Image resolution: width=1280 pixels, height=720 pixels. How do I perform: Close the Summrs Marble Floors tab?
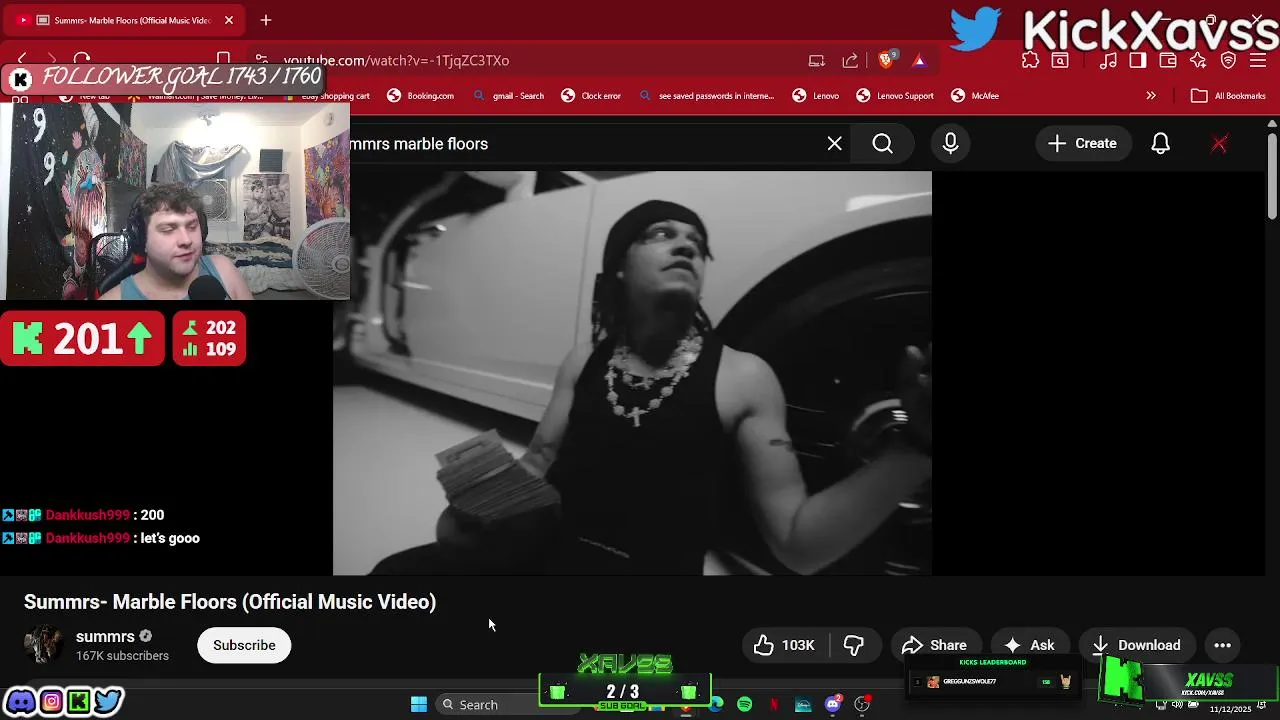pos(229,20)
